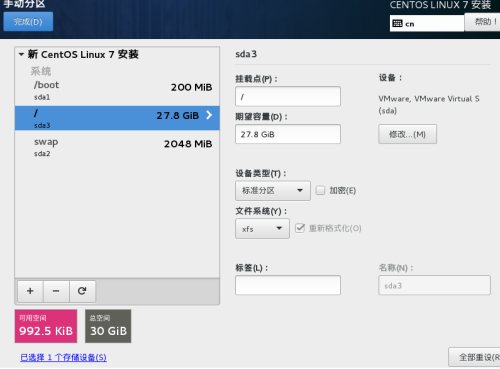
Task: Click the keyboard layout icon next to cn
Action: [x=397, y=23]
